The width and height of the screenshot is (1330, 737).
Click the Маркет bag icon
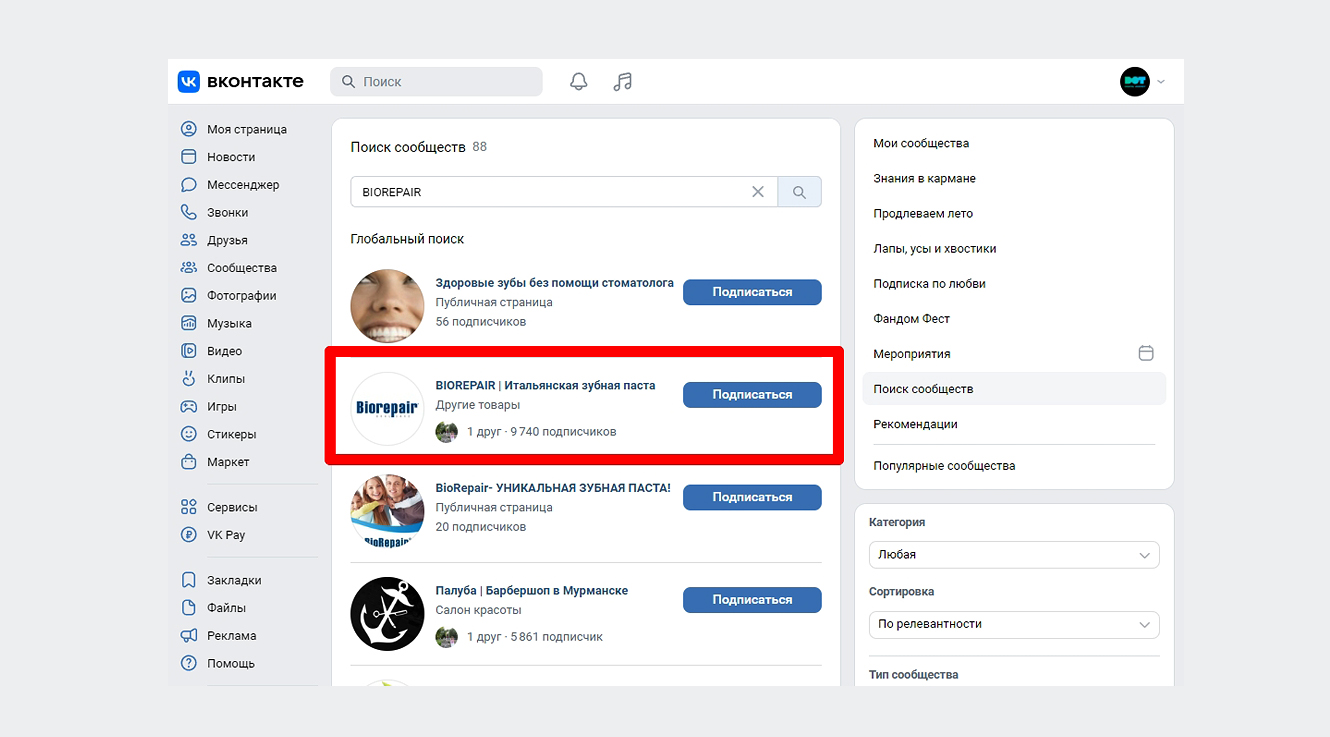188,462
